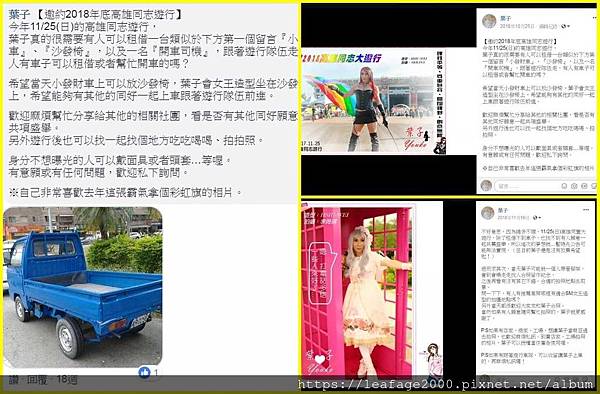Screen dimensions: 600x394
Task: Click line starting 歡迎麻煩幫忙分享給其他的相關社團
Action: point(153,116)
